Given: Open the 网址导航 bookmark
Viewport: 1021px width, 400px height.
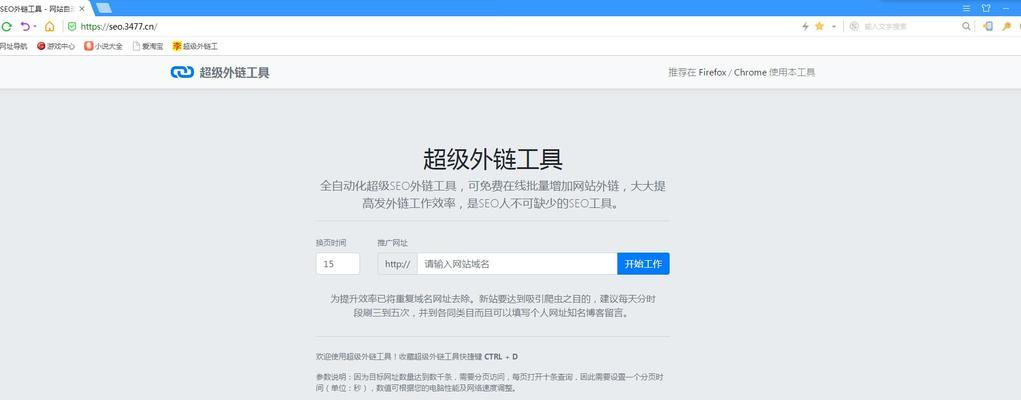Looking at the screenshot, I should tap(13, 46).
